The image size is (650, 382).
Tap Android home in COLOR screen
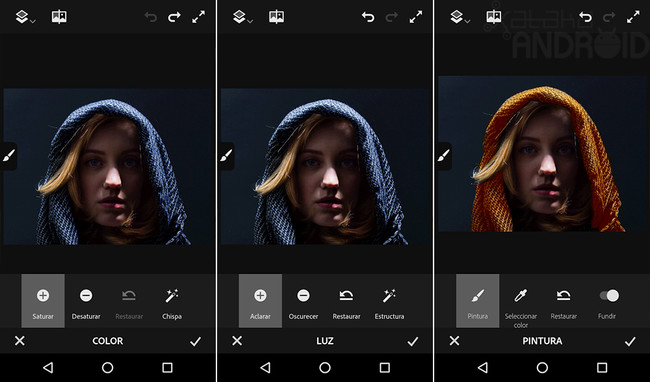(x=108, y=367)
